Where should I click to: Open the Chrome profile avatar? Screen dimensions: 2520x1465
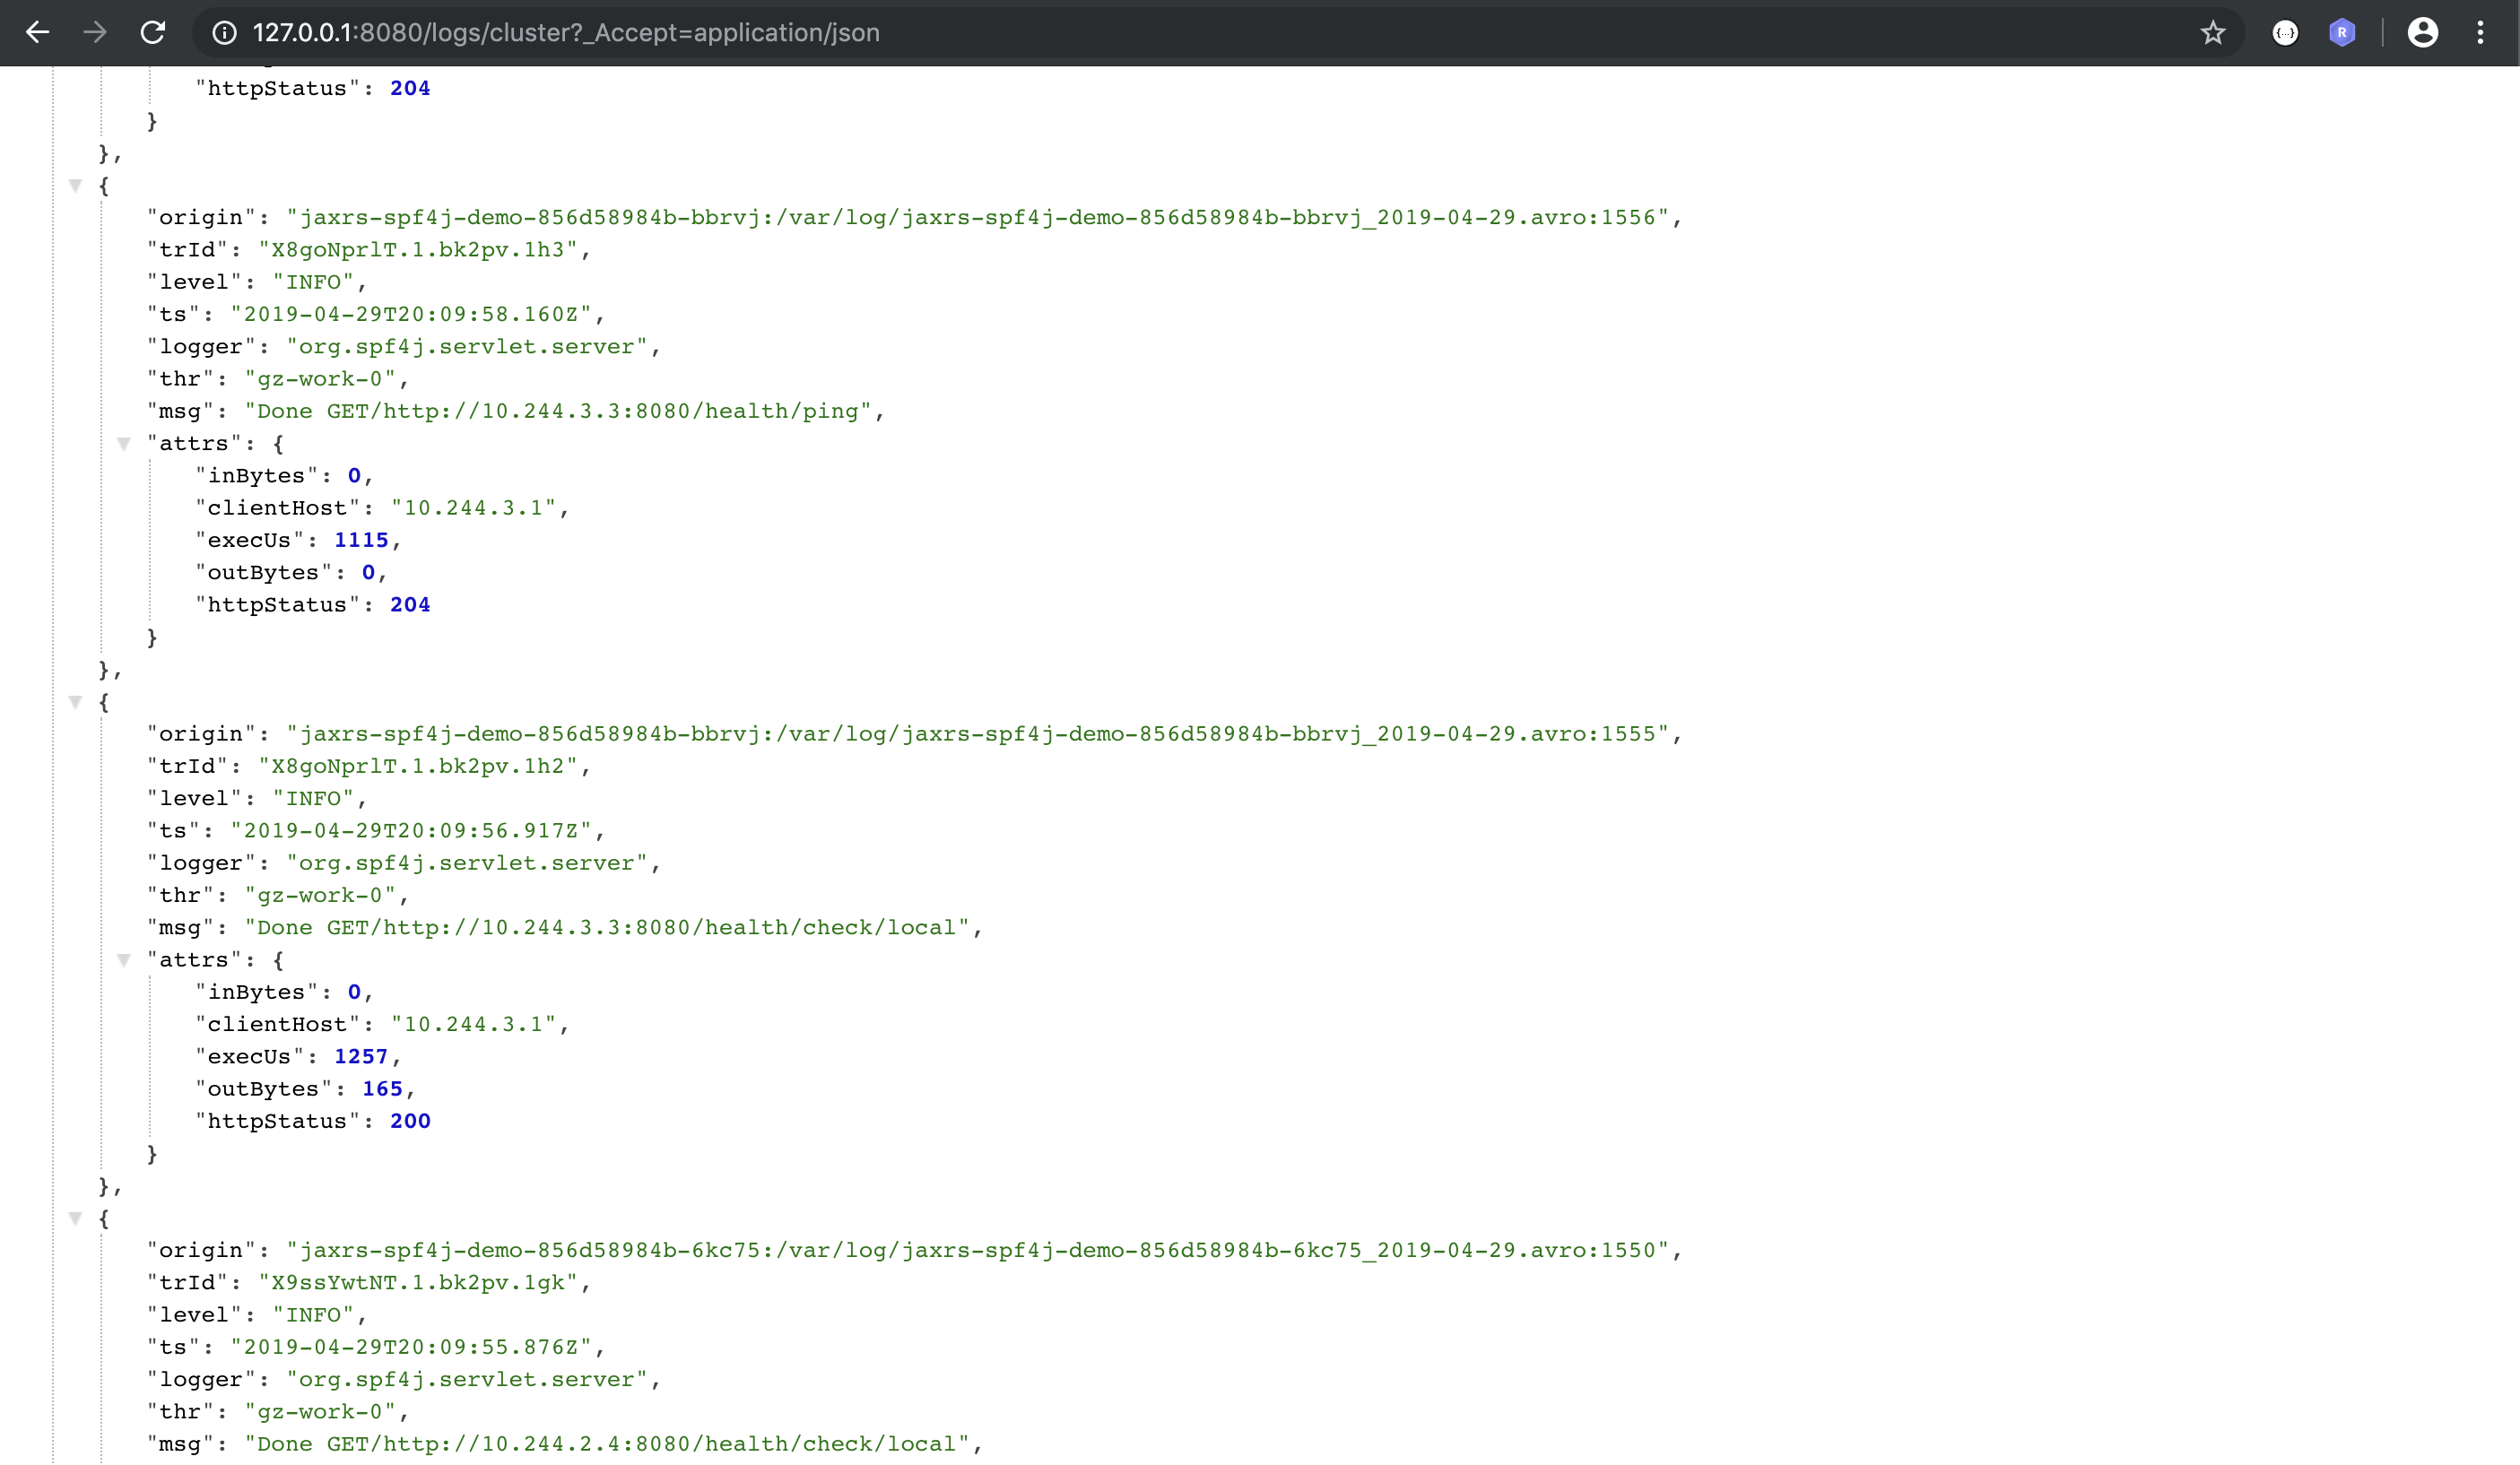(x=2422, y=33)
